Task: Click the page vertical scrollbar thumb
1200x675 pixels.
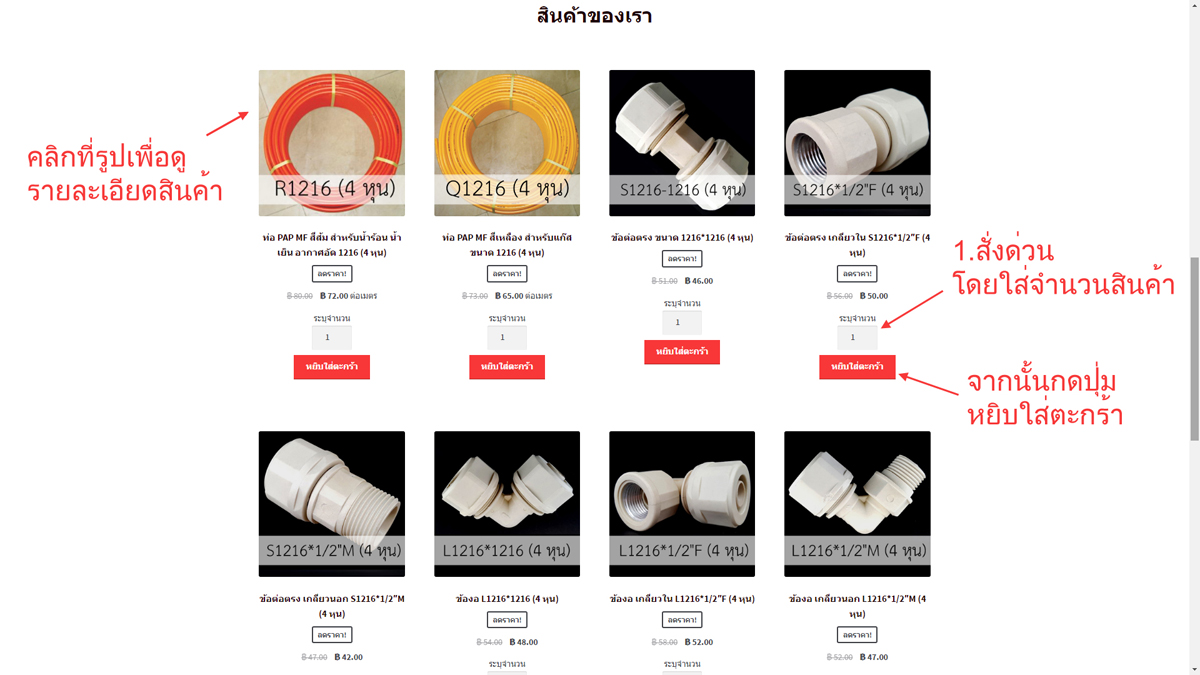Action: (x=1193, y=348)
